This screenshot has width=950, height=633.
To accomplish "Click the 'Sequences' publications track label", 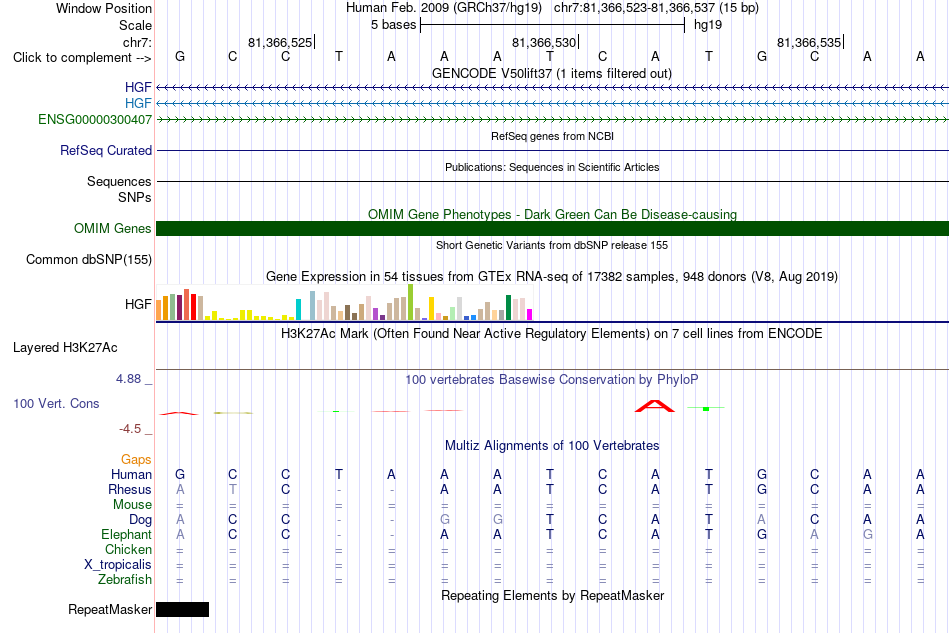I will 119,181.
